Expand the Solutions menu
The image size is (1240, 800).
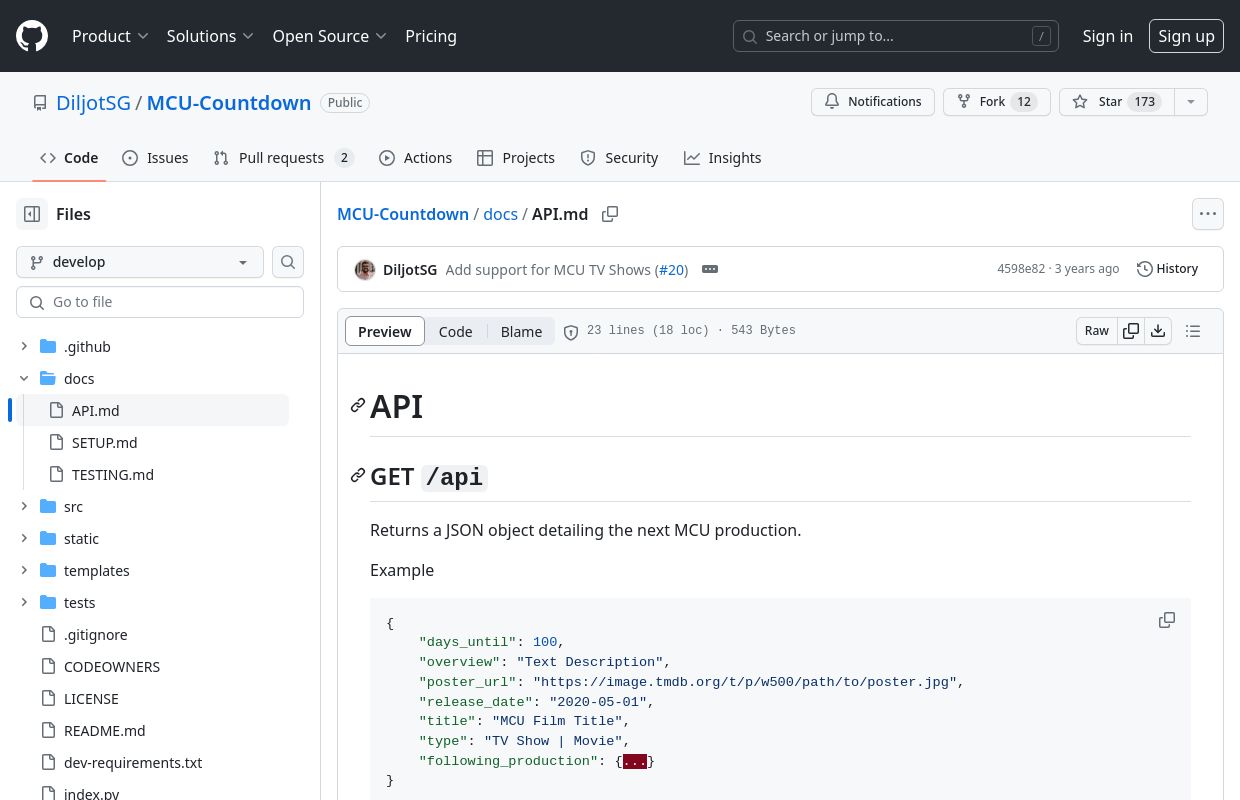pyautogui.click(x=210, y=36)
